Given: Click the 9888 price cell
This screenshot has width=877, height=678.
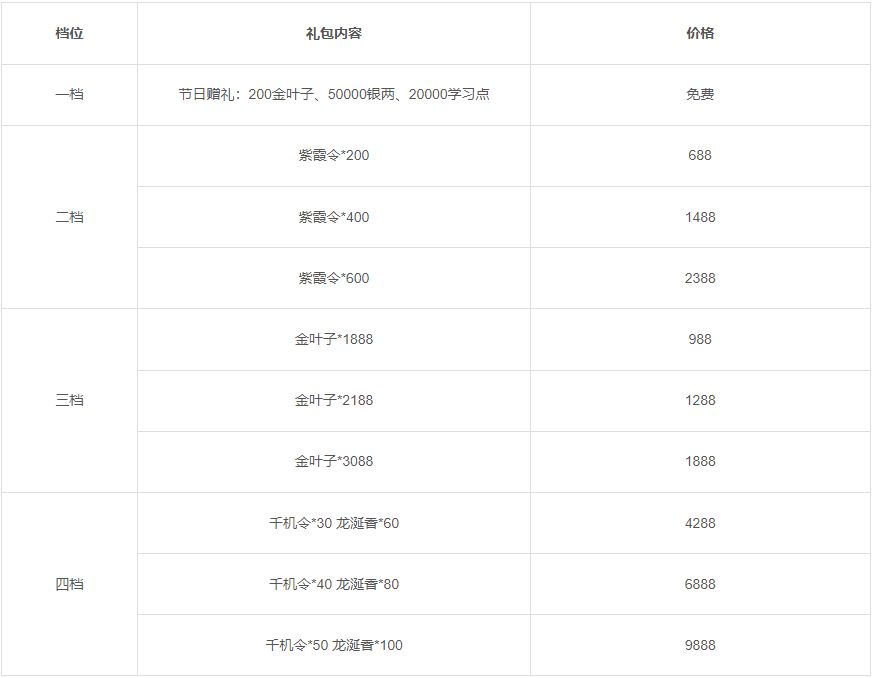Looking at the screenshot, I should (700, 645).
